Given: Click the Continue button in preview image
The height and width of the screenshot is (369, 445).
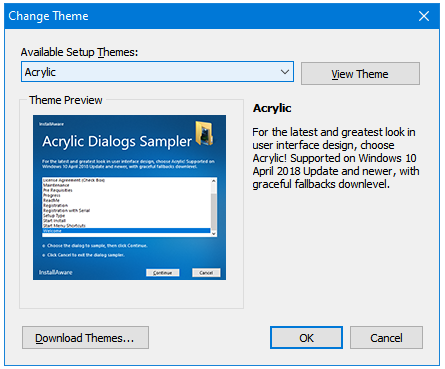Looking at the screenshot, I should 163,273.
